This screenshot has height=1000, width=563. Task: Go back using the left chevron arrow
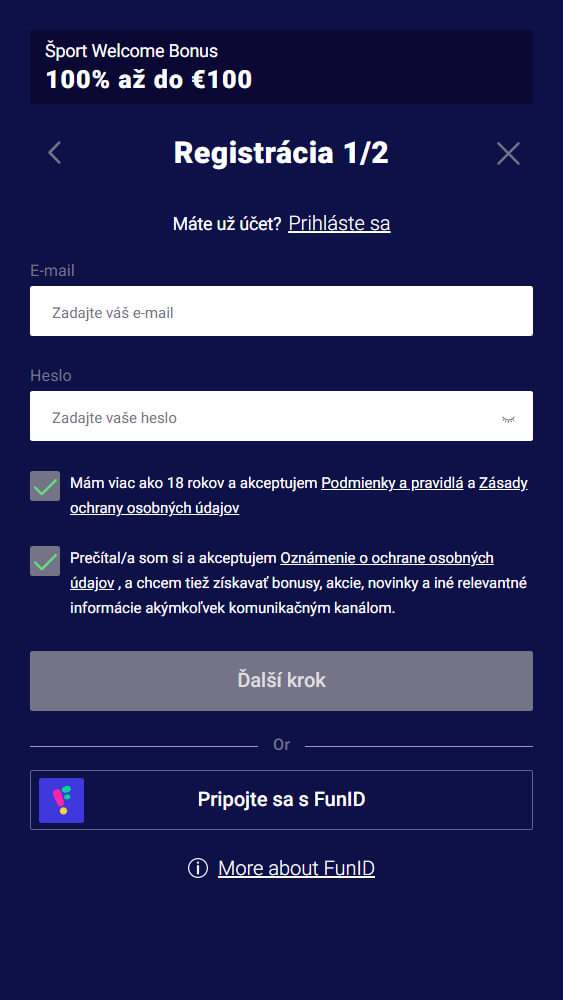[55, 153]
